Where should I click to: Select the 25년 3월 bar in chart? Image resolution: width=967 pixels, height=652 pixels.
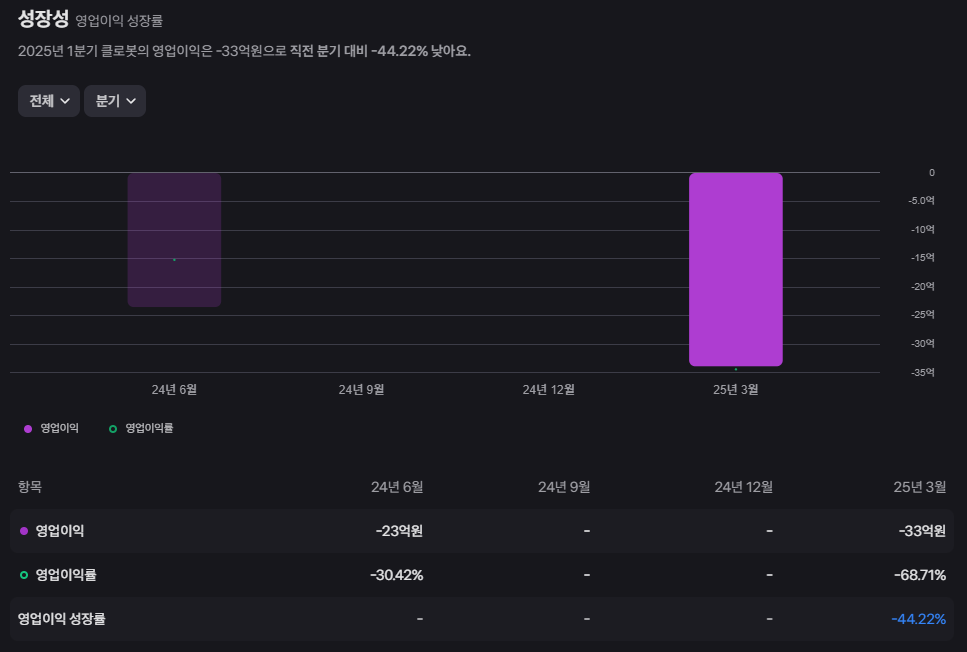pyautogui.click(x=736, y=270)
